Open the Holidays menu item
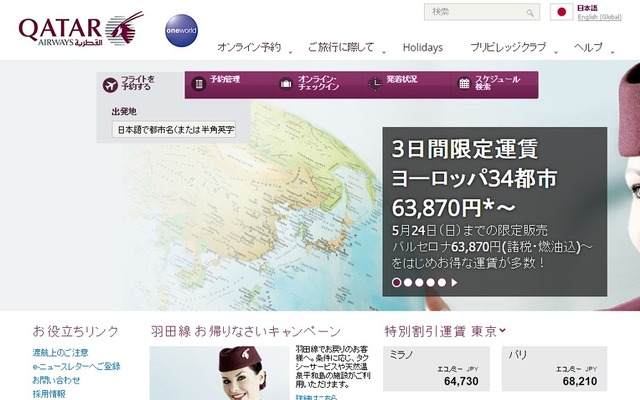The width and height of the screenshot is (640, 400). (422, 47)
